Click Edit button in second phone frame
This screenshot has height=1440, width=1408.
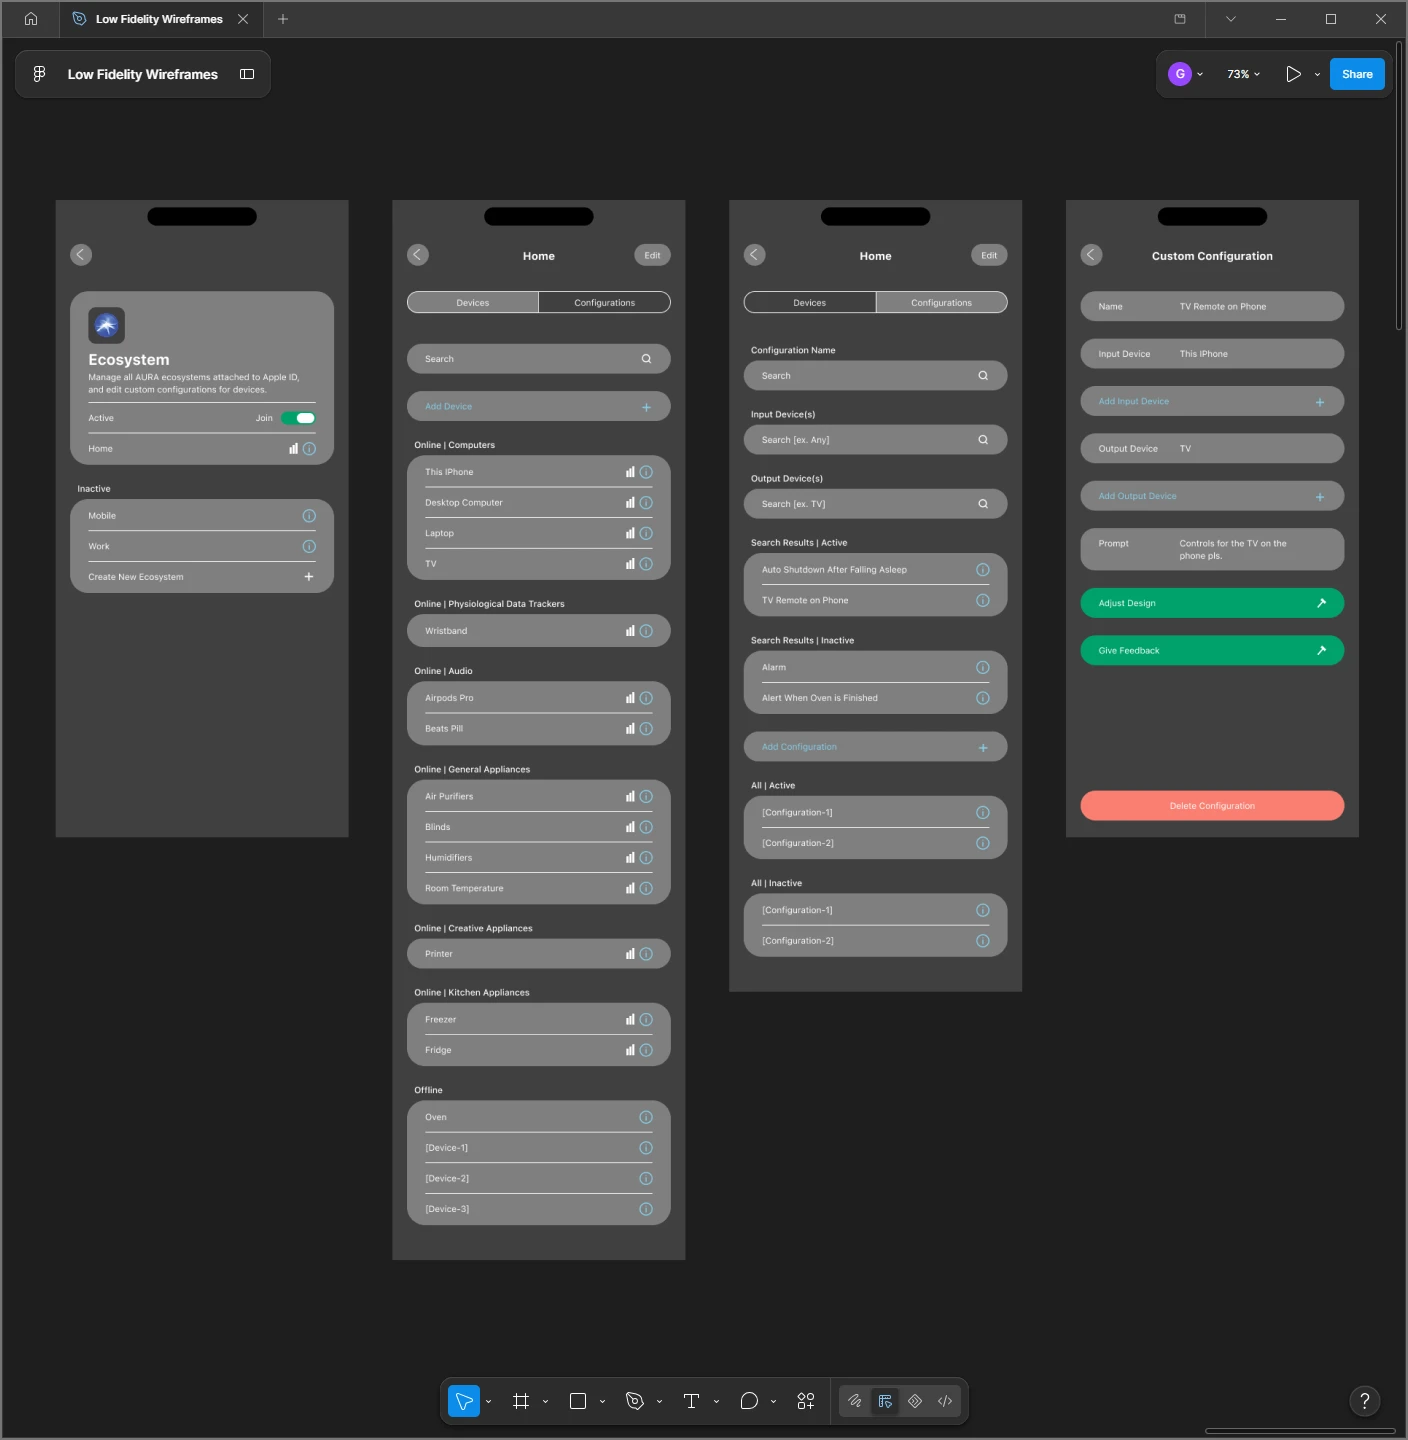click(x=652, y=255)
